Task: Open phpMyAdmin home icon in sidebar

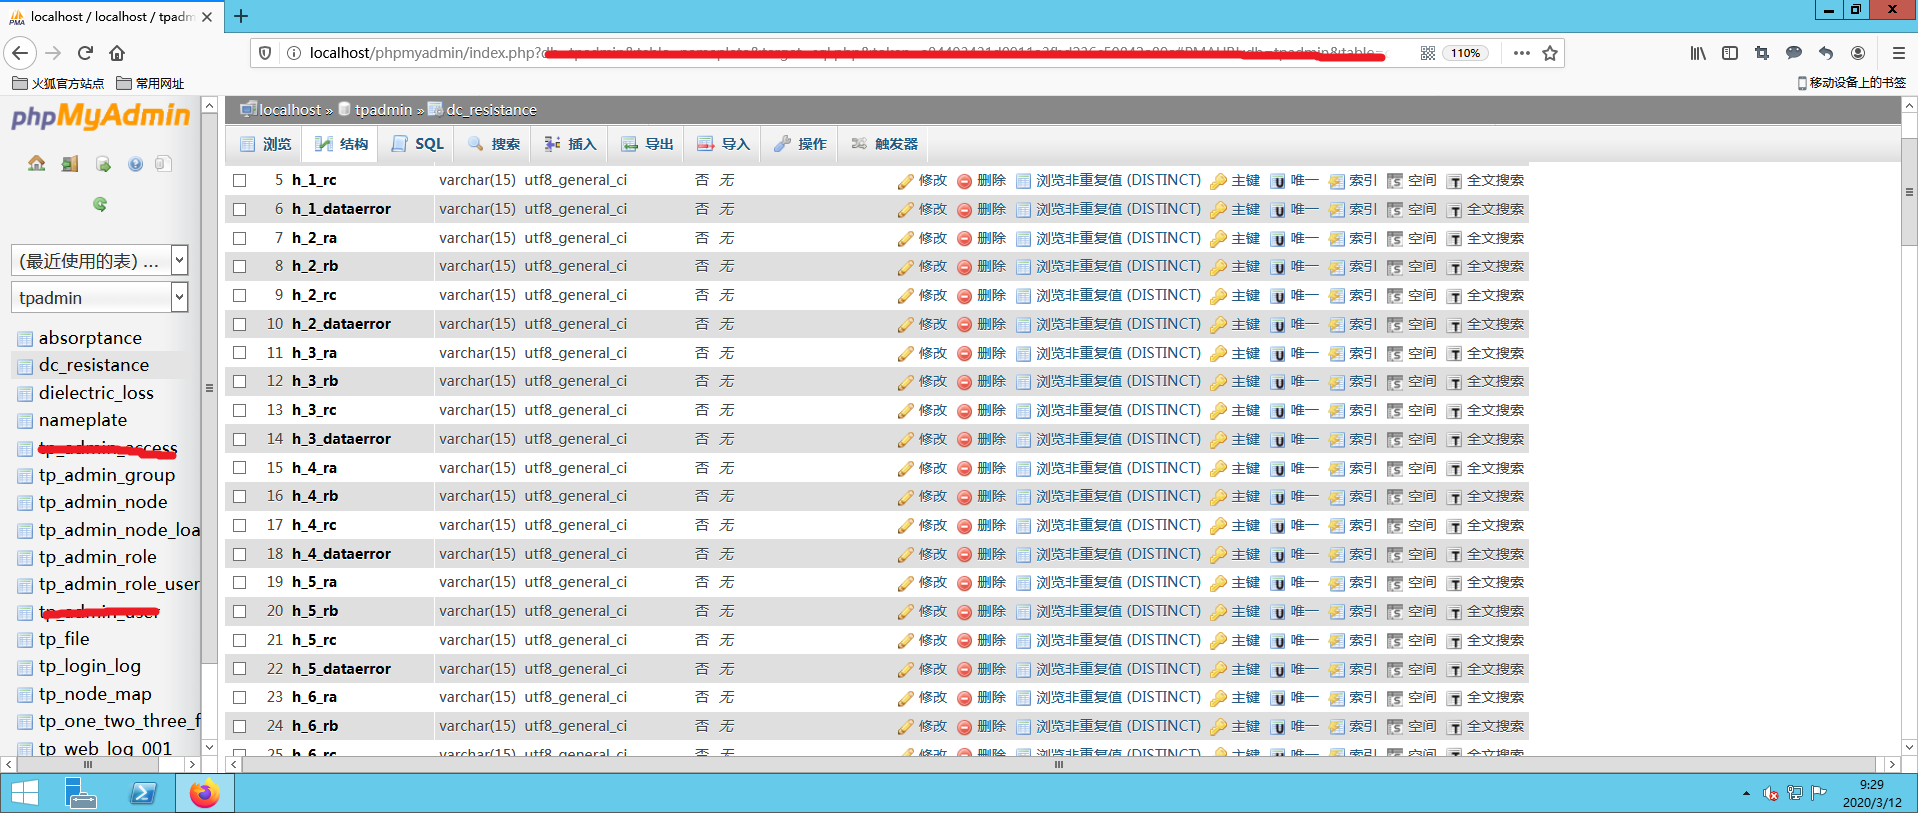Action: pos(37,163)
